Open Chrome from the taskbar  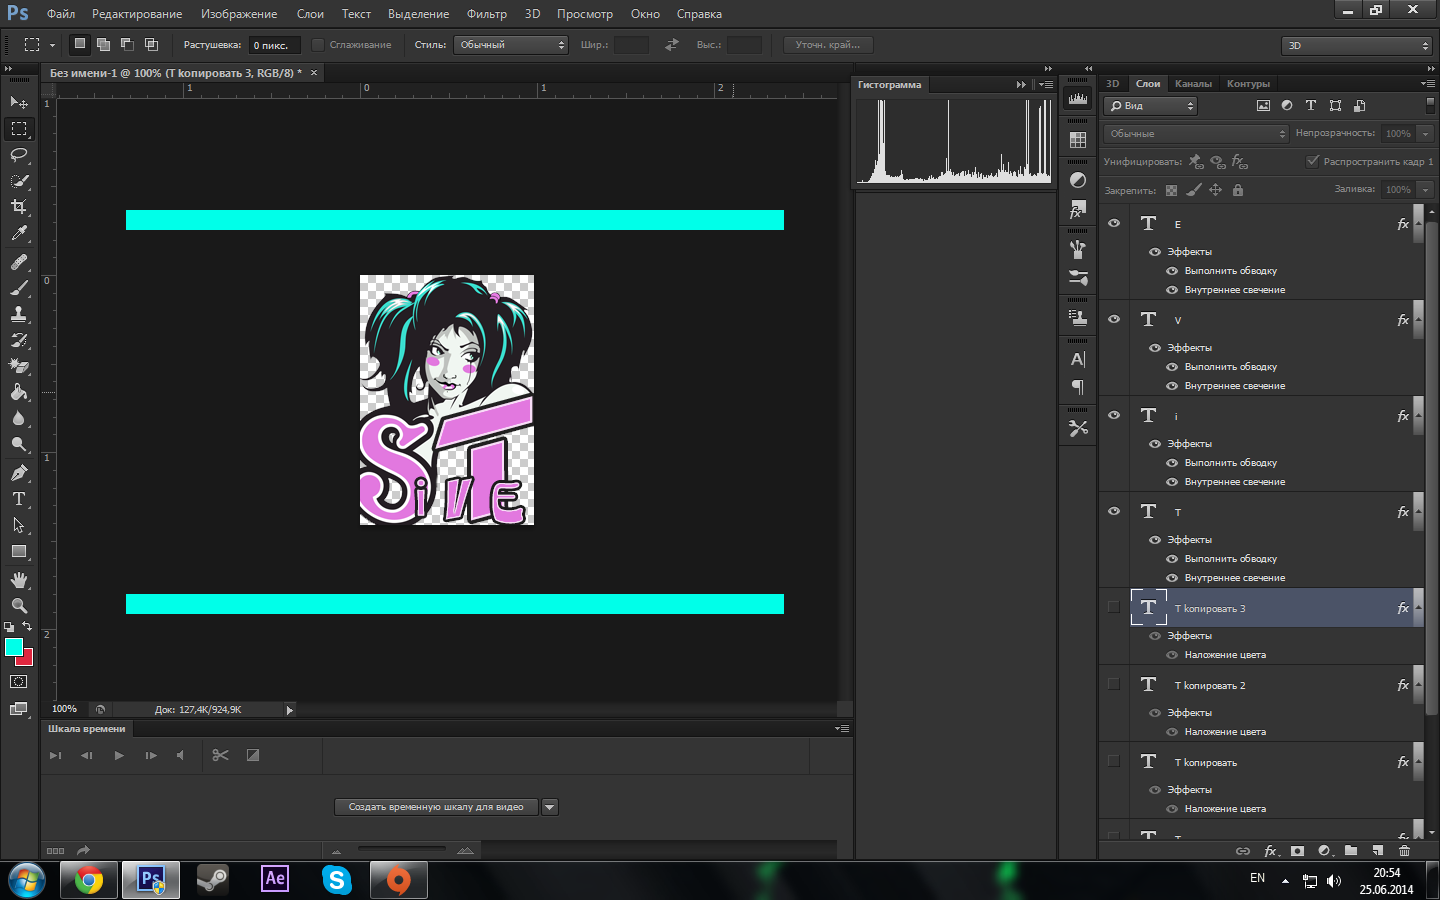[x=88, y=880]
